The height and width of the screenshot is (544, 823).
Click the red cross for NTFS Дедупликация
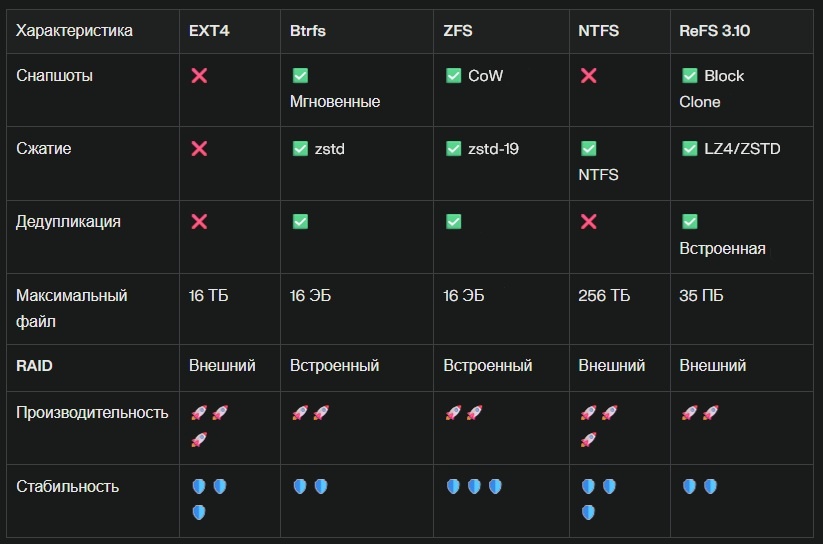click(588, 222)
